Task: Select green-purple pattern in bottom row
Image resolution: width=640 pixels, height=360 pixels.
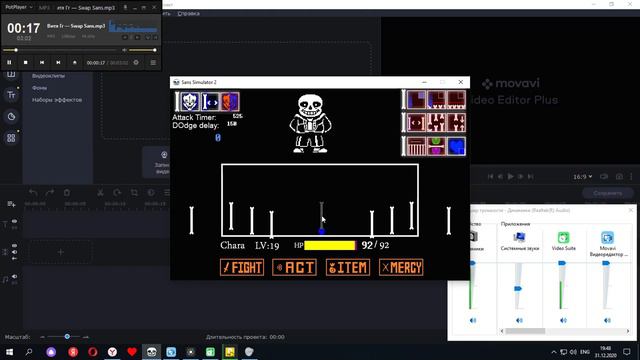Action: [x=436, y=146]
